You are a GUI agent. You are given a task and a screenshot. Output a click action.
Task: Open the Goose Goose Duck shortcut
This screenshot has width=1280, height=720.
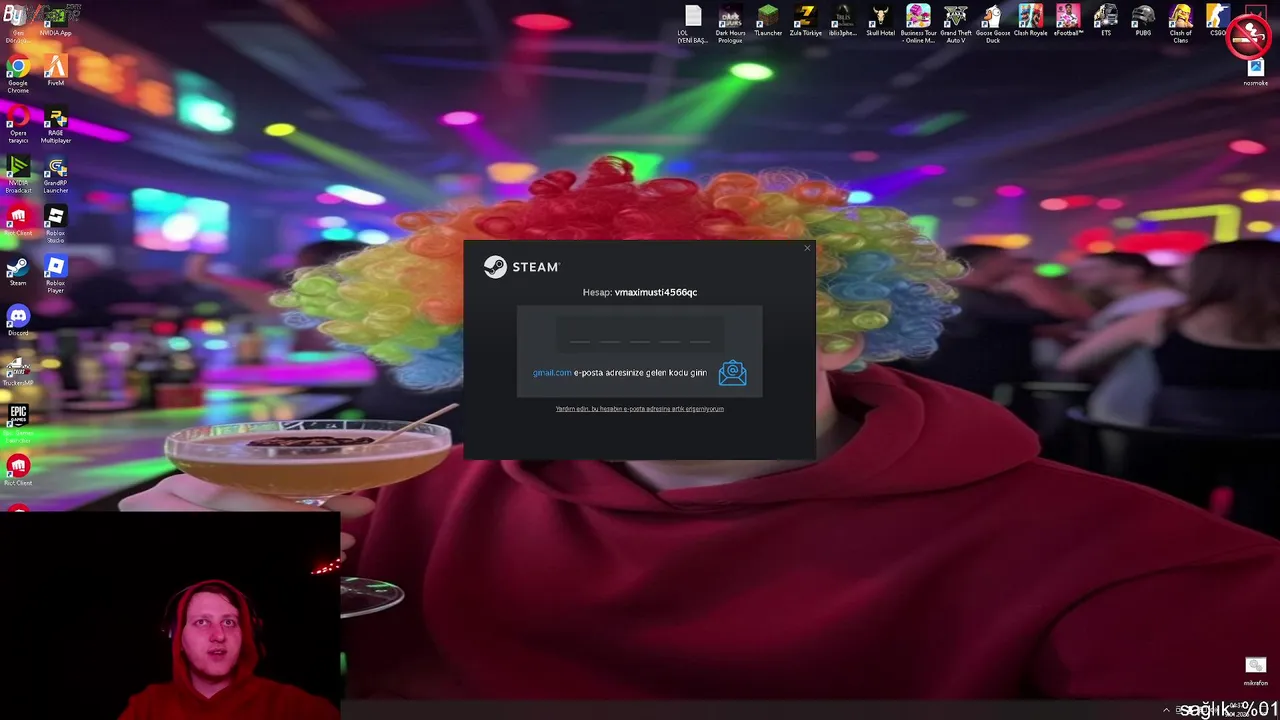click(x=993, y=24)
